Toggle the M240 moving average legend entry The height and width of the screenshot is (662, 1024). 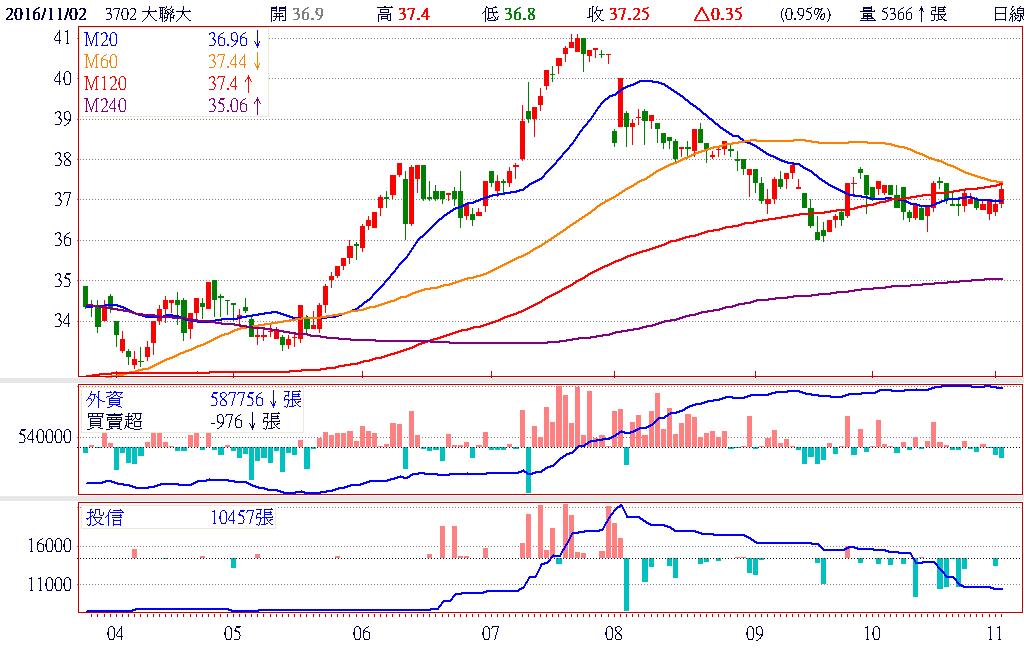click(106, 105)
